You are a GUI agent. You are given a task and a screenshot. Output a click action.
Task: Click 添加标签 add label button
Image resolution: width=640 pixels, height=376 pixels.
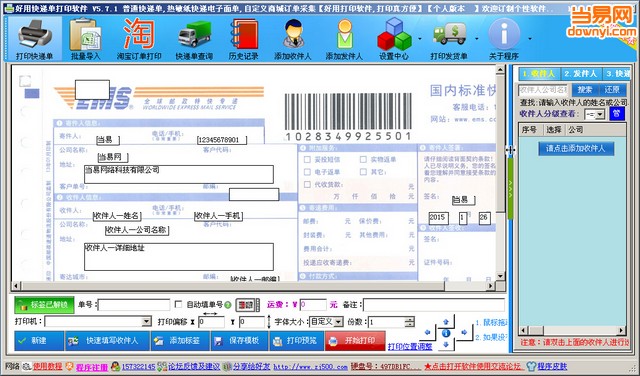click(x=180, y=340)
